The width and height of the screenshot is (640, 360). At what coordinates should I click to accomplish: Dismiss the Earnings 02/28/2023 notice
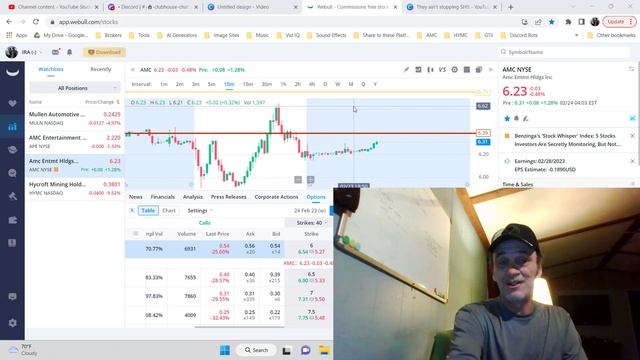[632, 161]
